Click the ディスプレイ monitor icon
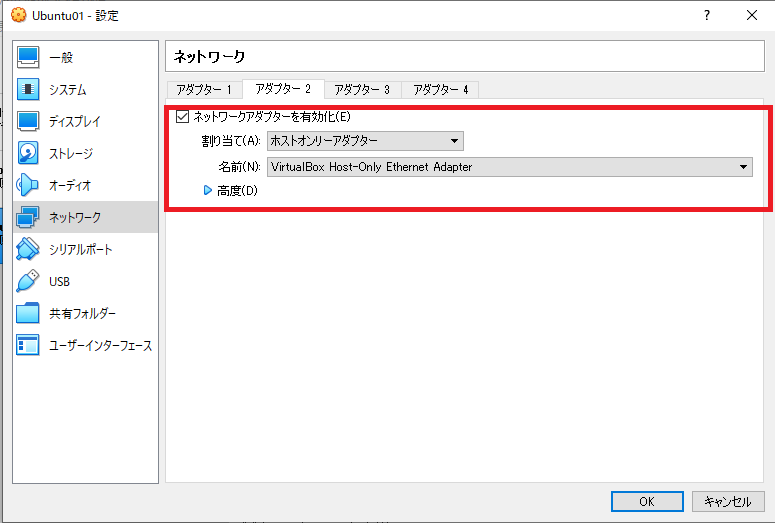Screen dimensions: 775x523 pos(28,121)
